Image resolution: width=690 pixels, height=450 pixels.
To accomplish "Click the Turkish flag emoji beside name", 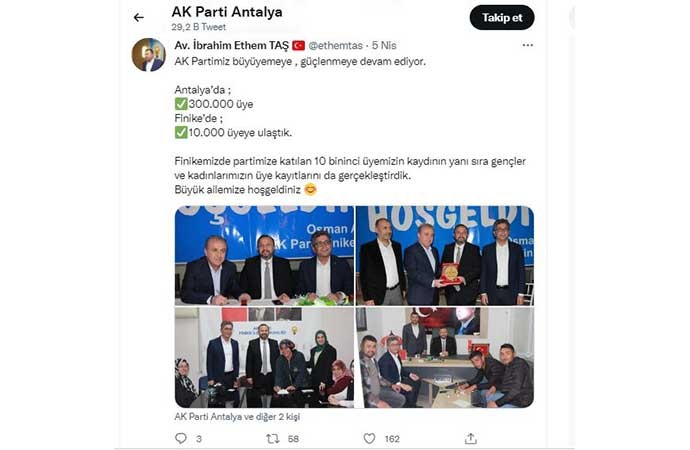I will (x=298, y=45).
